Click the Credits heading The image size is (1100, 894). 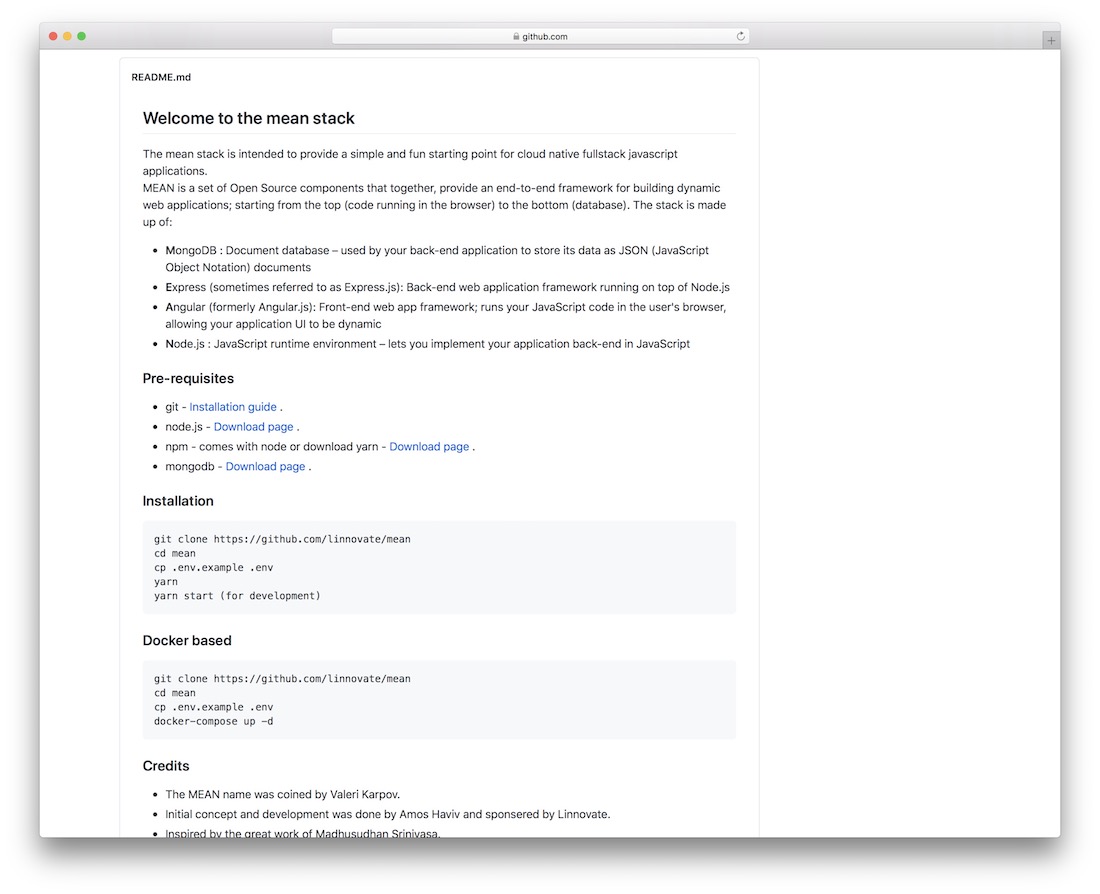[x=166, y=766]
